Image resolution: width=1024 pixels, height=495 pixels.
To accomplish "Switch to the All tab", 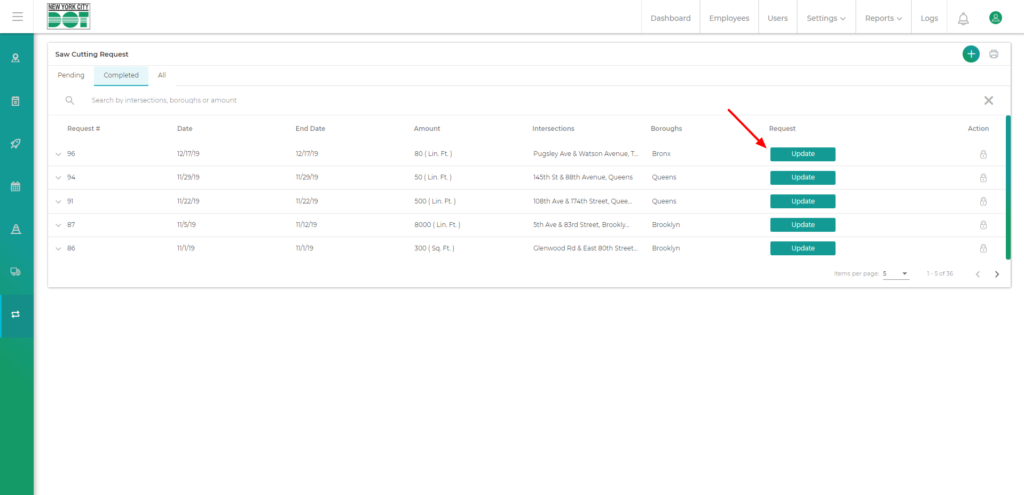I will click(162, 75).
